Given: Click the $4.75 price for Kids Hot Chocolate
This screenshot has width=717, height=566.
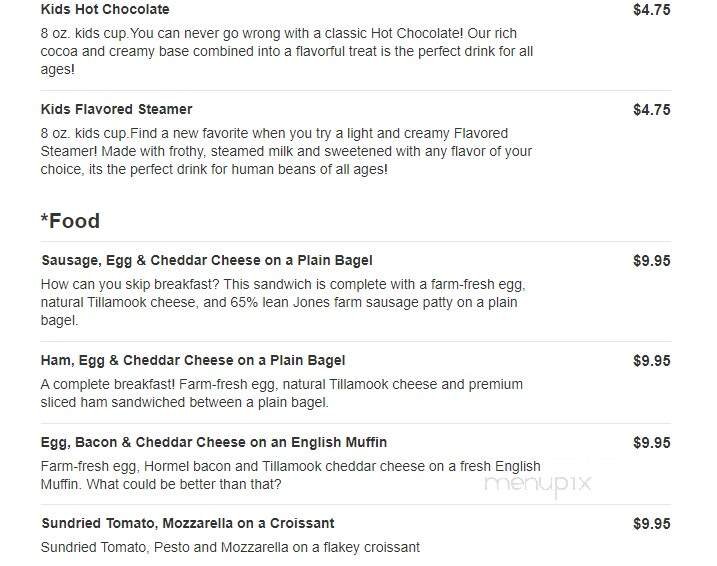Looking at the screenshot, I should [651, 10].
